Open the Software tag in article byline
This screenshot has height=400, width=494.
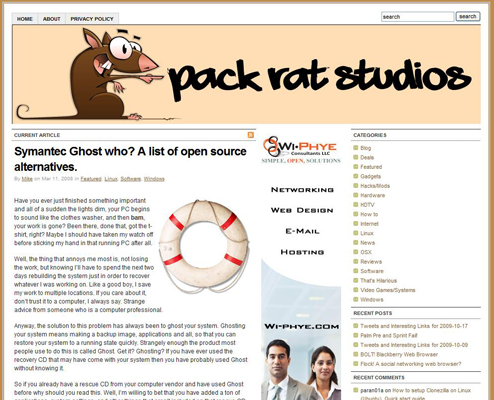click(131, 179)
